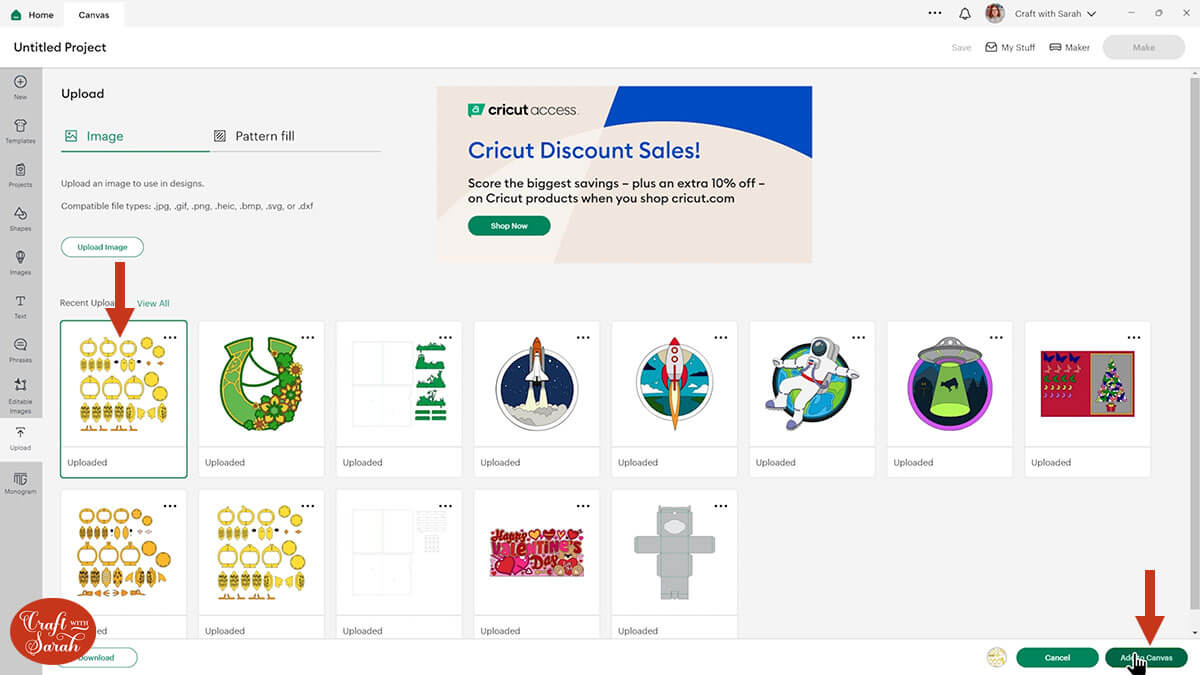
Task: Click the View All link
Action: tap(153, 303)
